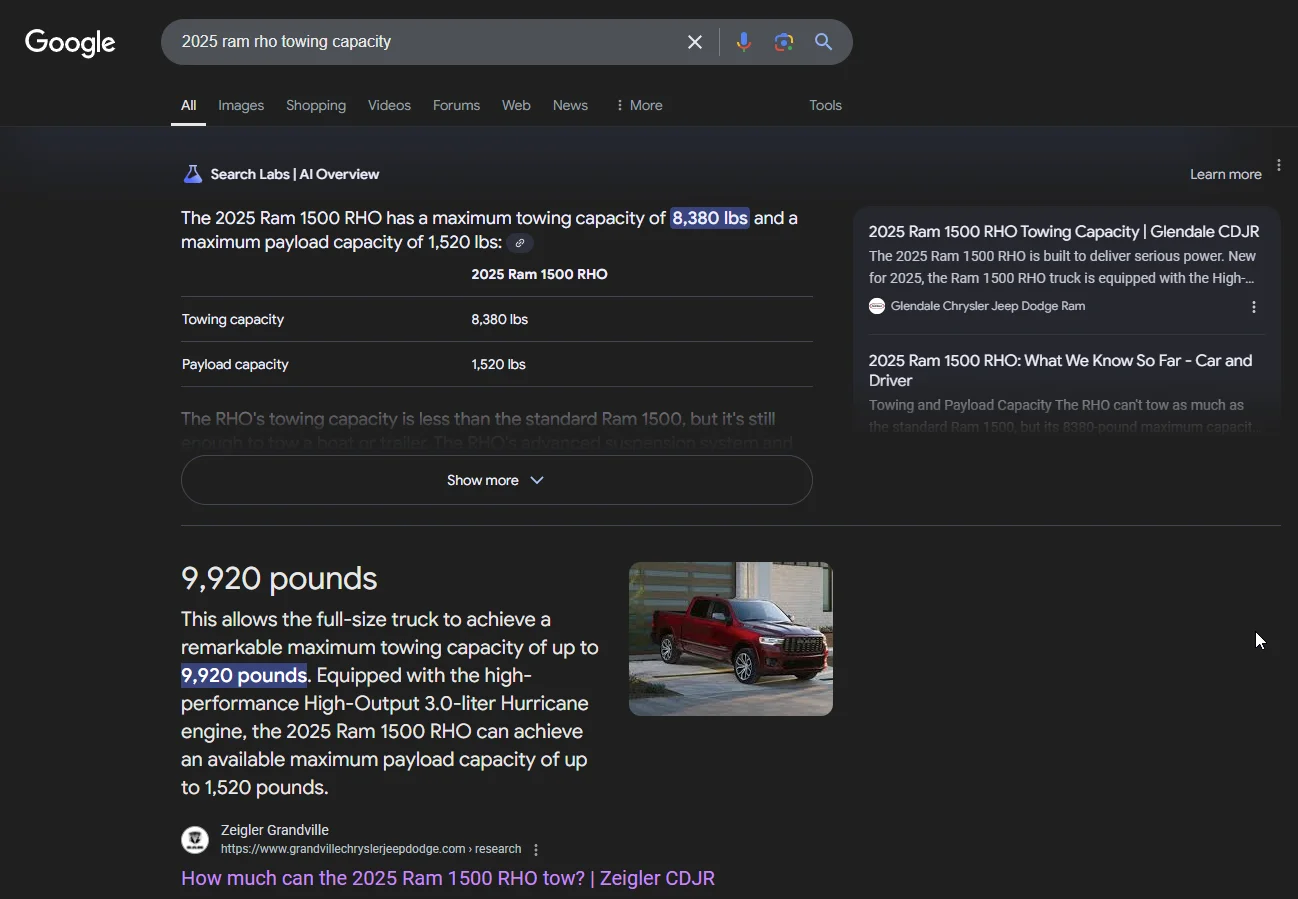The image size is (1298, 899).
Task: Click the 9,920 pounds heading
Action: click(x=279, y=578)
